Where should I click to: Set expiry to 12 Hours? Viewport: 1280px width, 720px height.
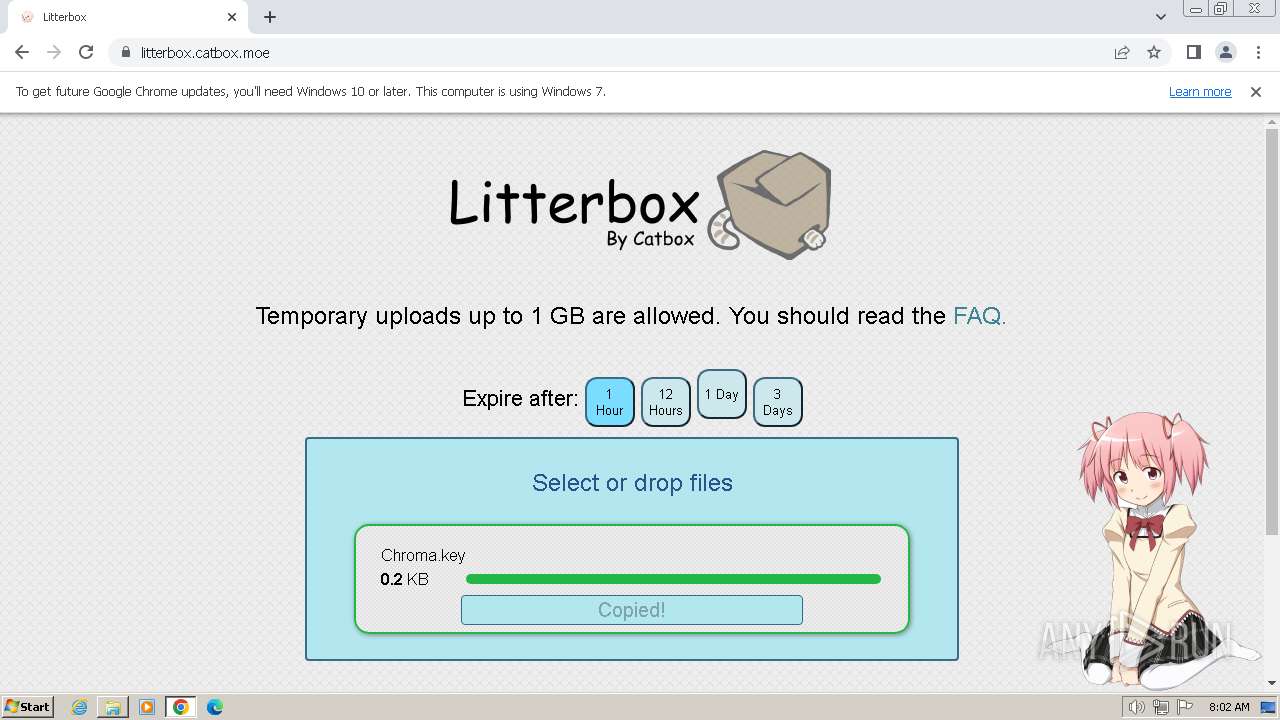click(666, 402)
